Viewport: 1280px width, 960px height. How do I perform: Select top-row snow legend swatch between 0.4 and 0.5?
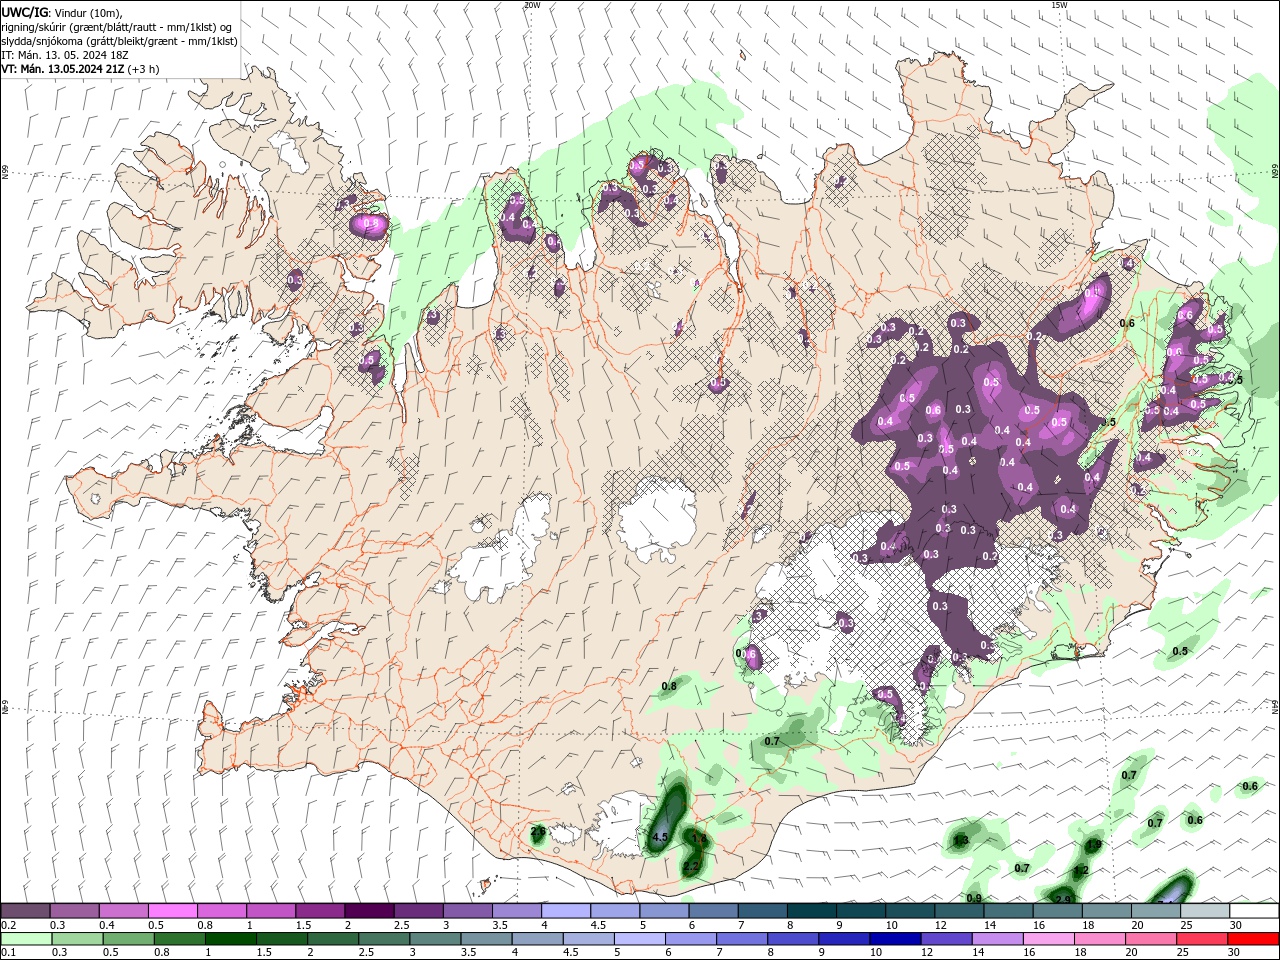[123, 910]
